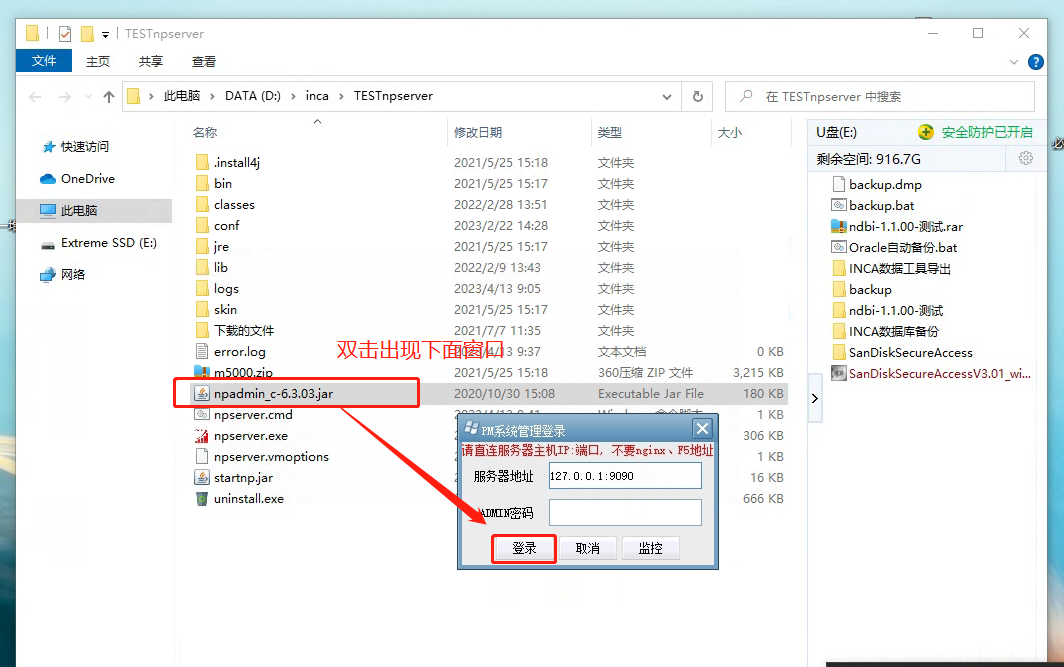Sort files by 大小 column header
Screen dimensions: 1064x667
tap(730, 132)
